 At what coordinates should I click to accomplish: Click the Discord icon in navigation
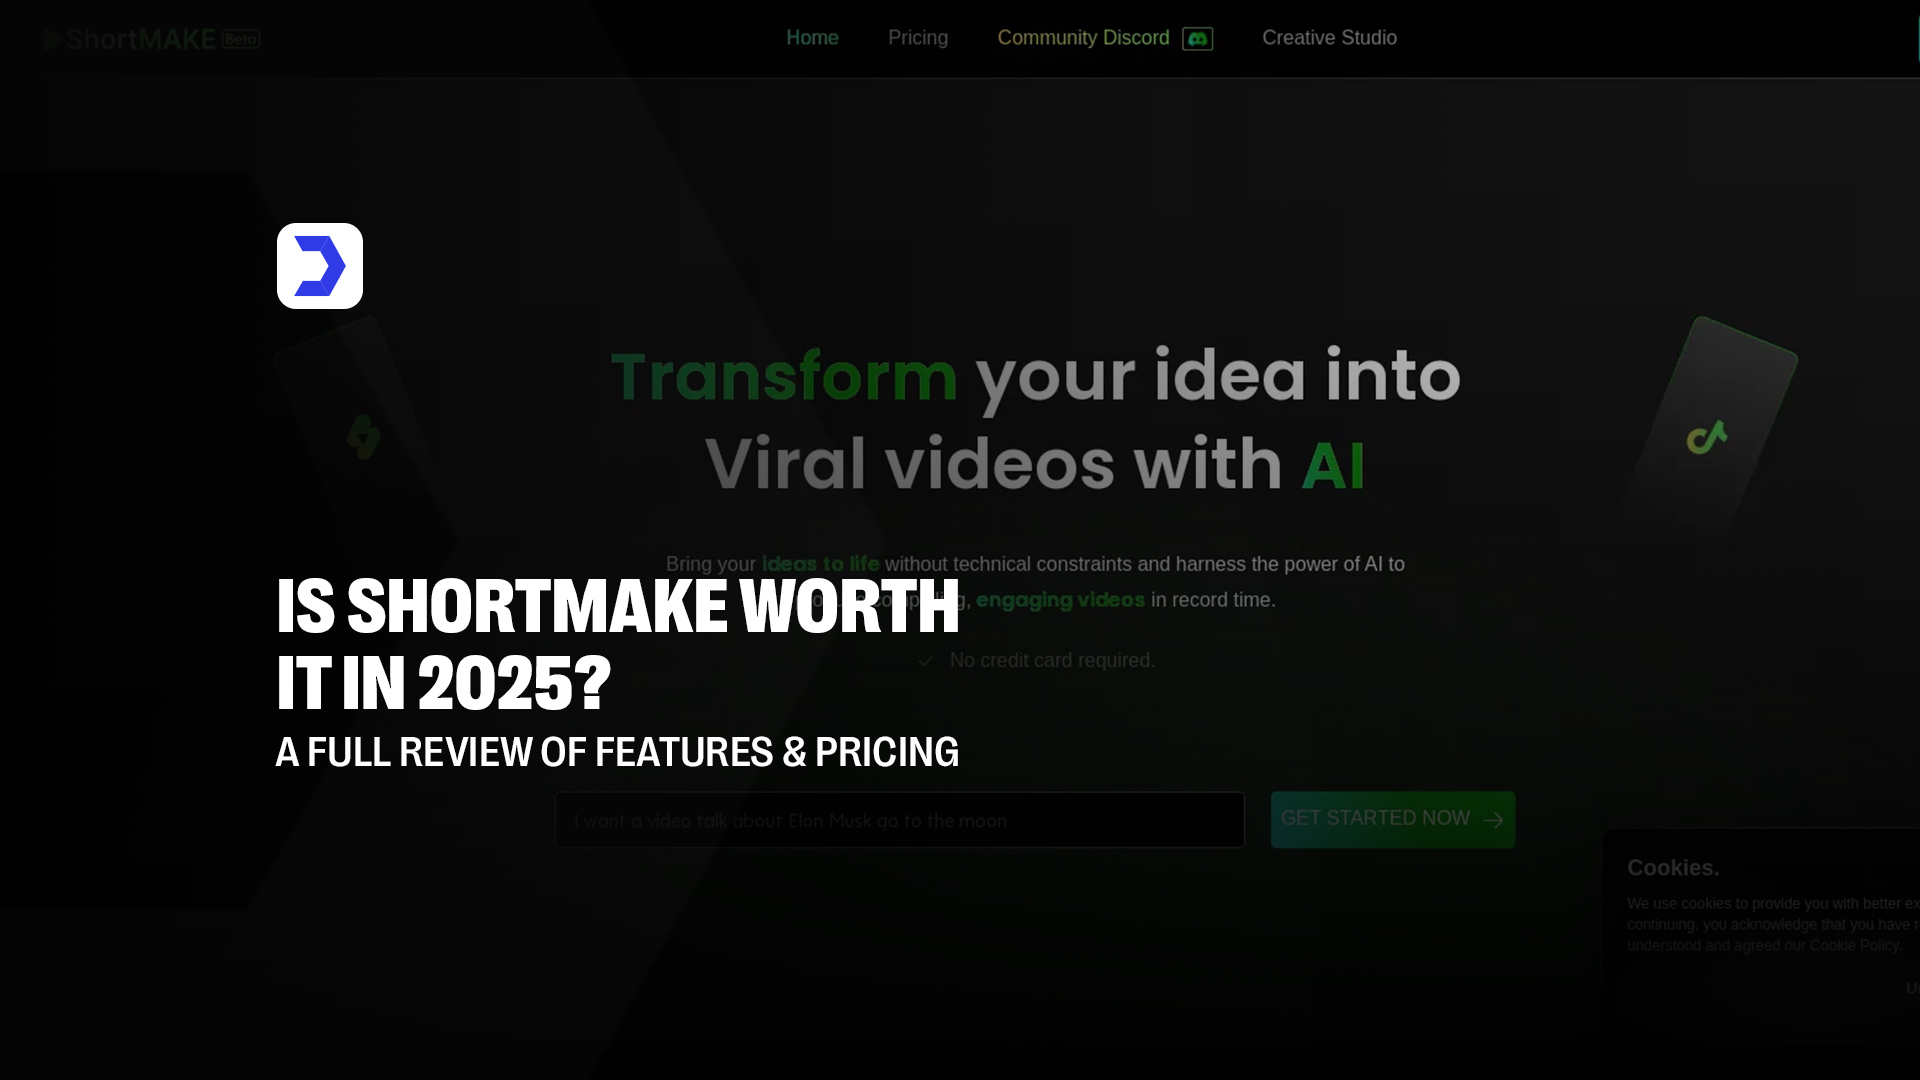[1197, 38]
